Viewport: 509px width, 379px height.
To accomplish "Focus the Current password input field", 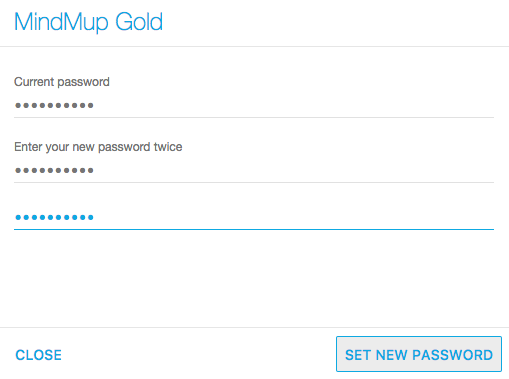I will [x=254, y=106].
